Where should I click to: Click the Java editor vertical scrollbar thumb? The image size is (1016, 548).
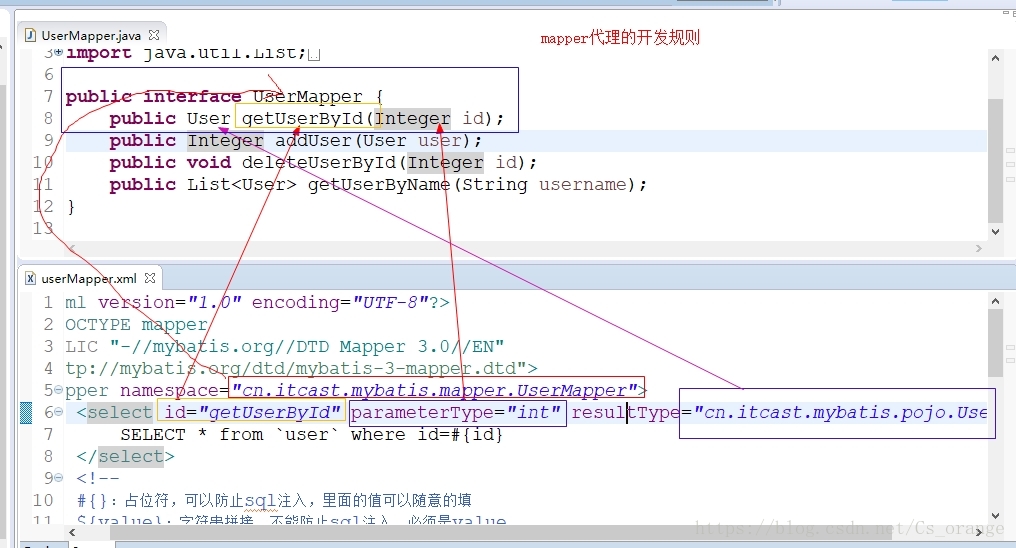[995, 159]
